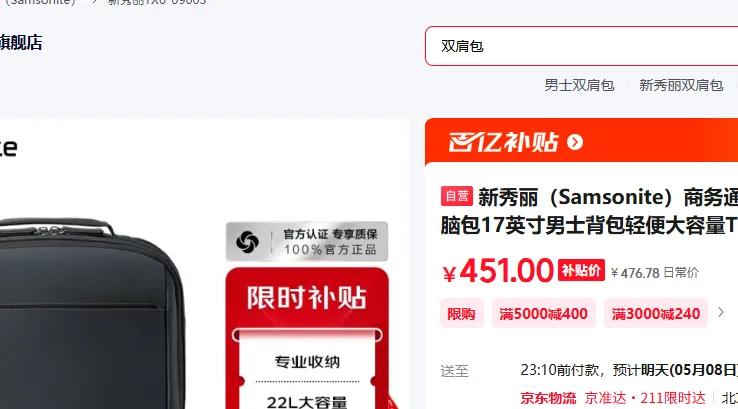Screen dimensions: 738x409
Task: Expand more promotions with the chevron arrow
Action: point(721,312)
